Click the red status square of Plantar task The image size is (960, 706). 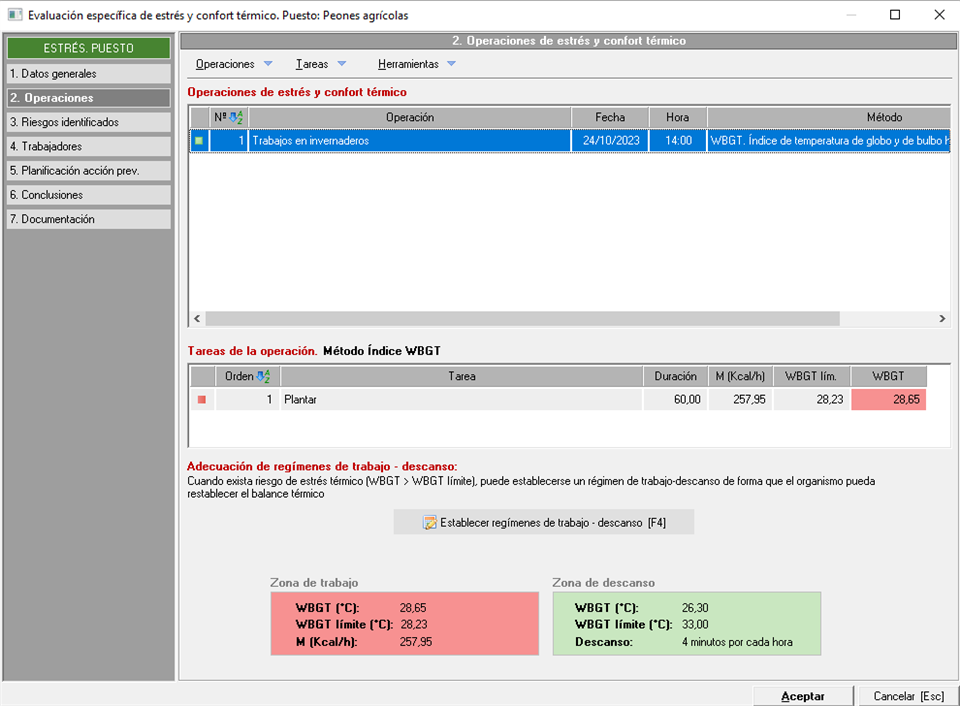(x=201, y=400)
